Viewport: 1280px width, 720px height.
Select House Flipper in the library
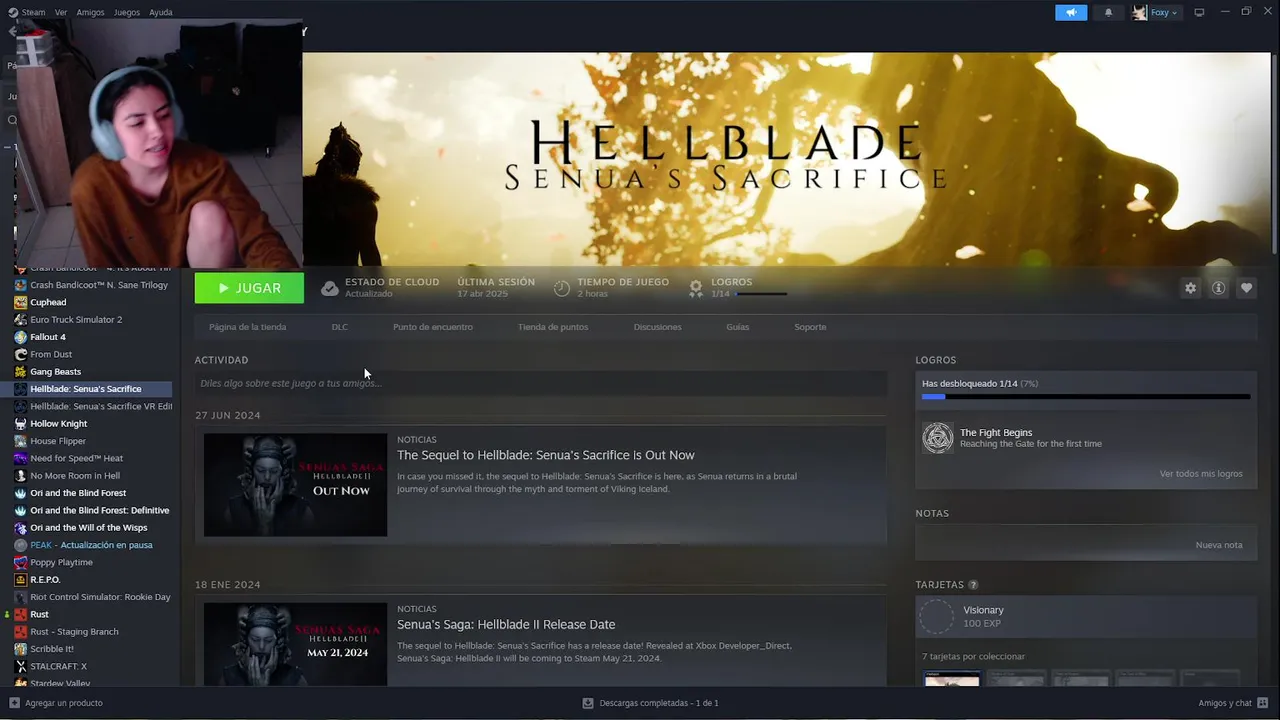58,441
